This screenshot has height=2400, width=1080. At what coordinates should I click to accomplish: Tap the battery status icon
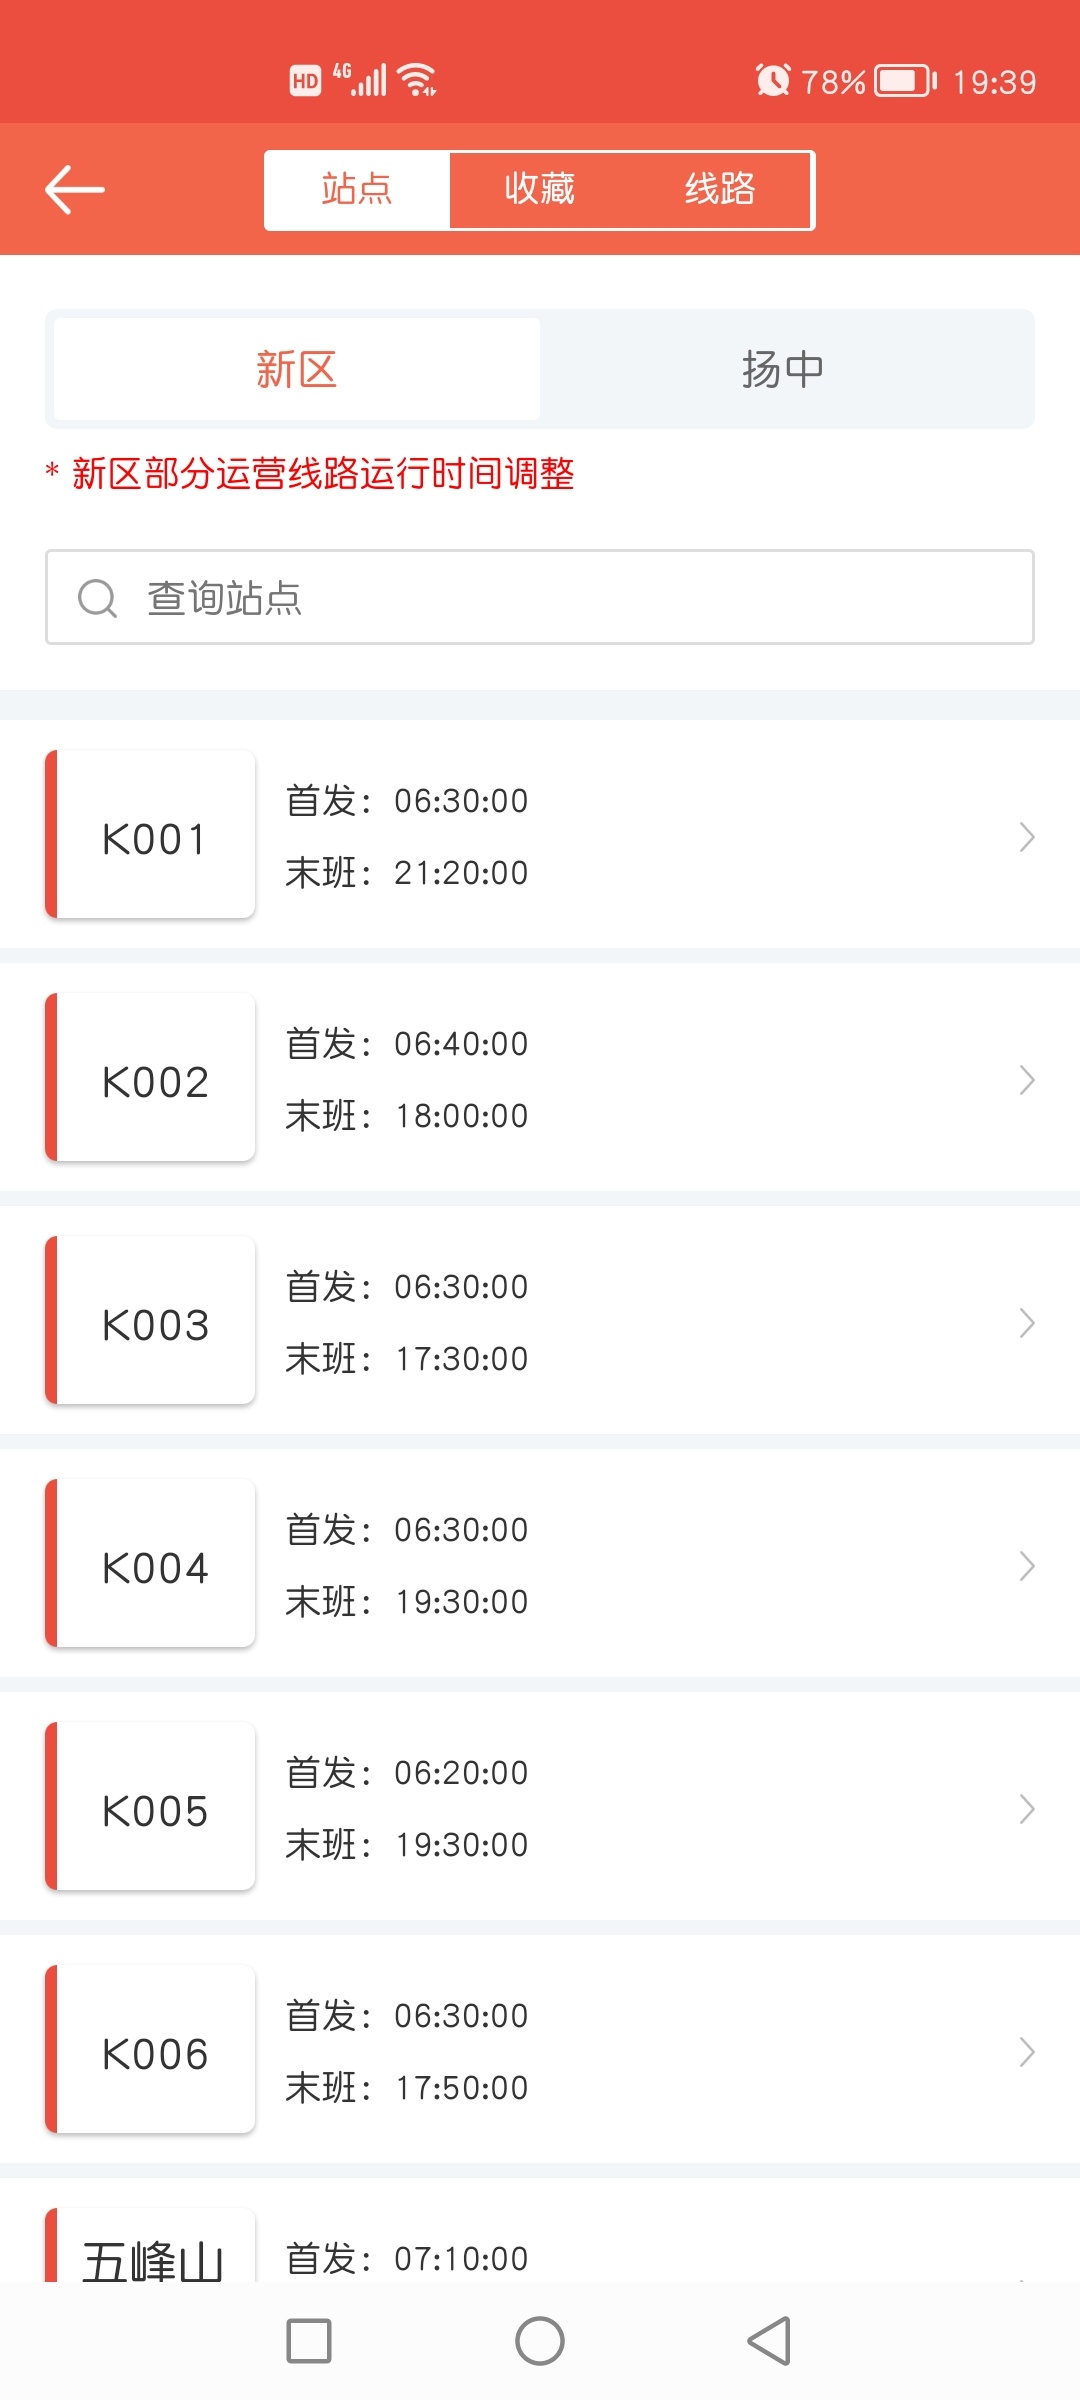[x=904, y=80]
